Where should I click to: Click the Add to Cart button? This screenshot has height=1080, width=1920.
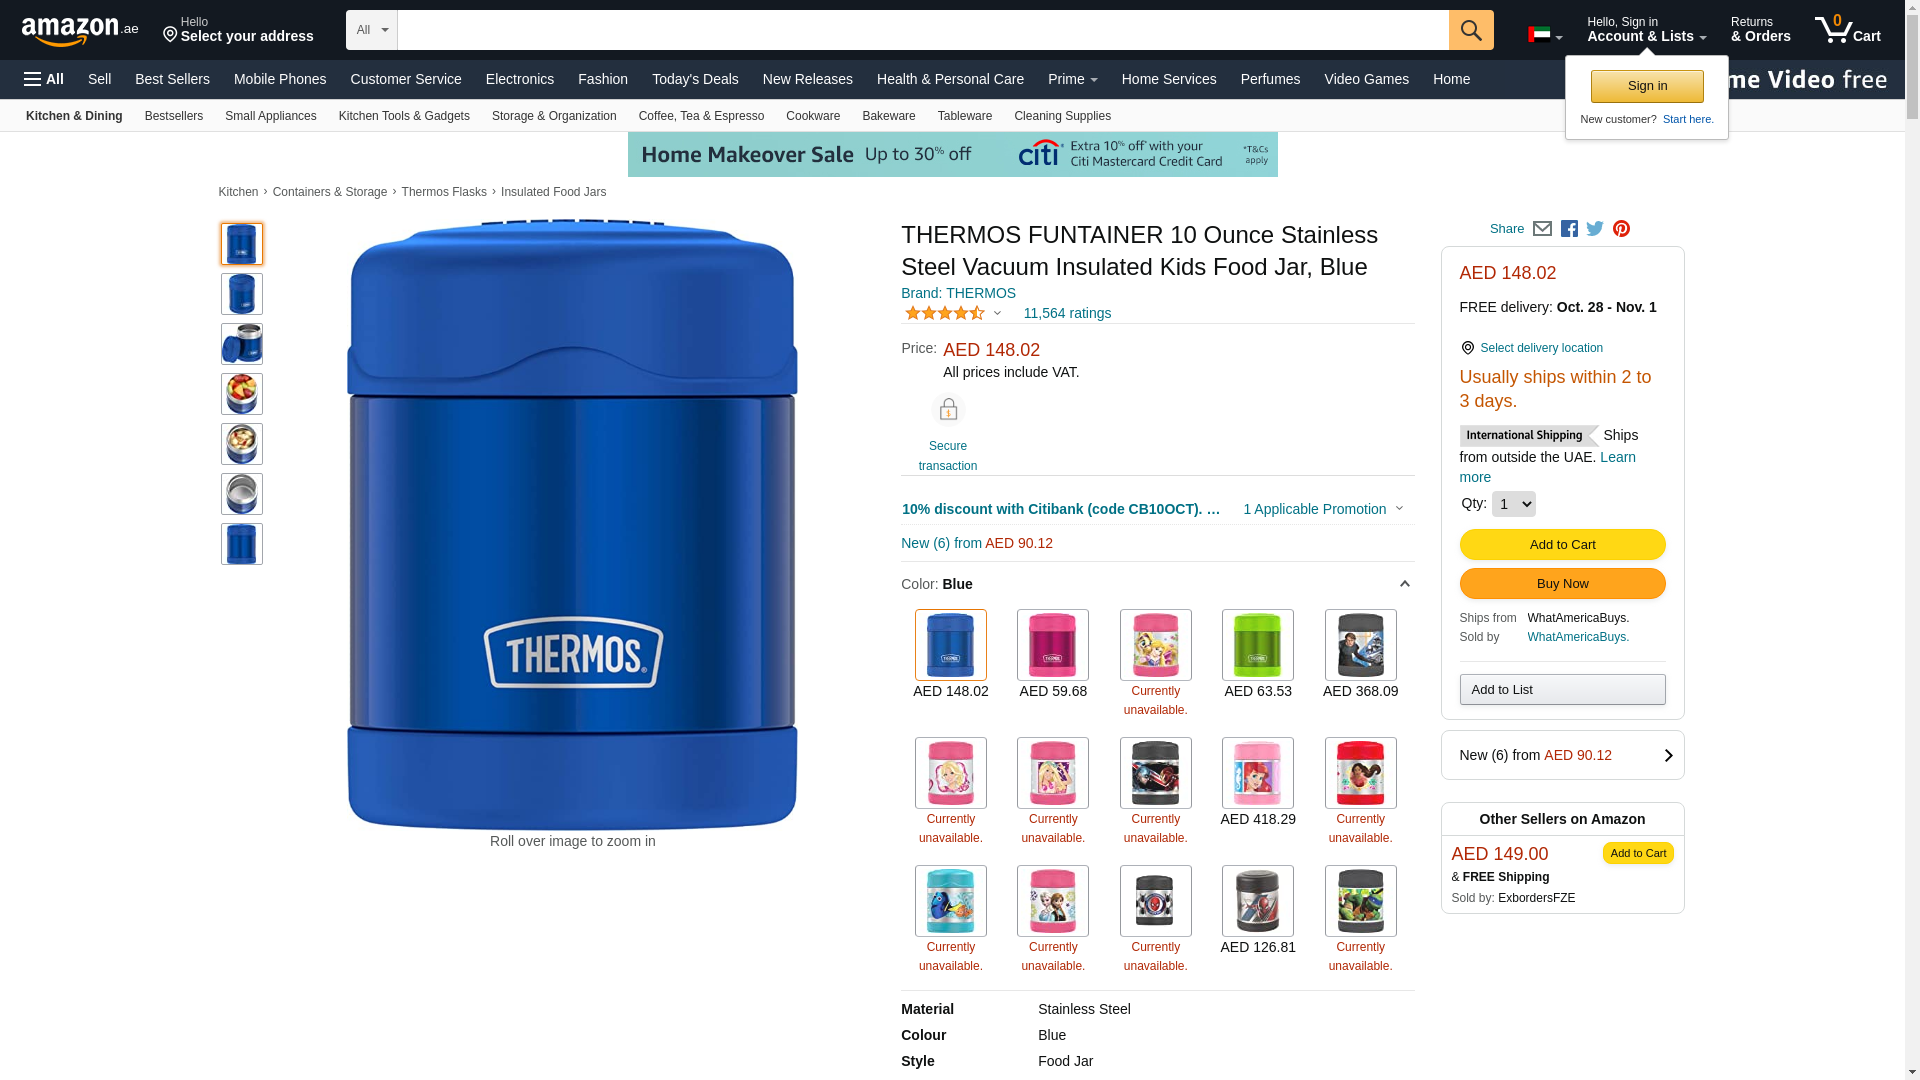click(1562, 545)
